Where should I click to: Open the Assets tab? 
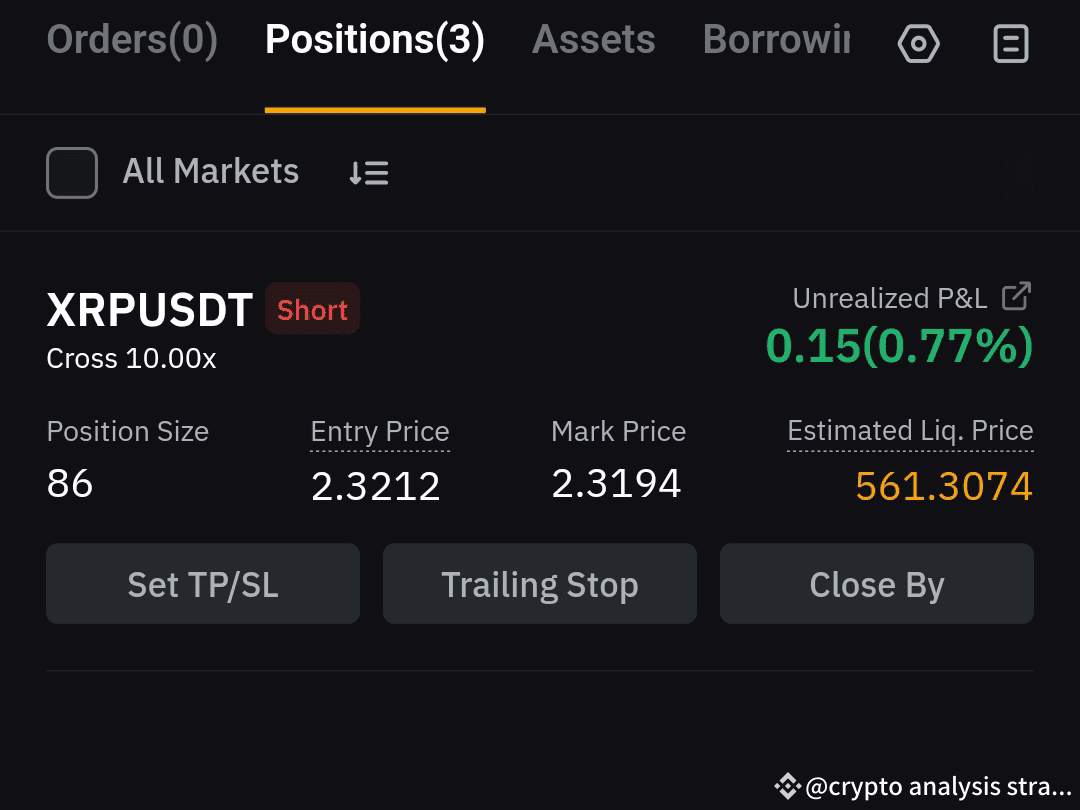(x=593, y=39)
